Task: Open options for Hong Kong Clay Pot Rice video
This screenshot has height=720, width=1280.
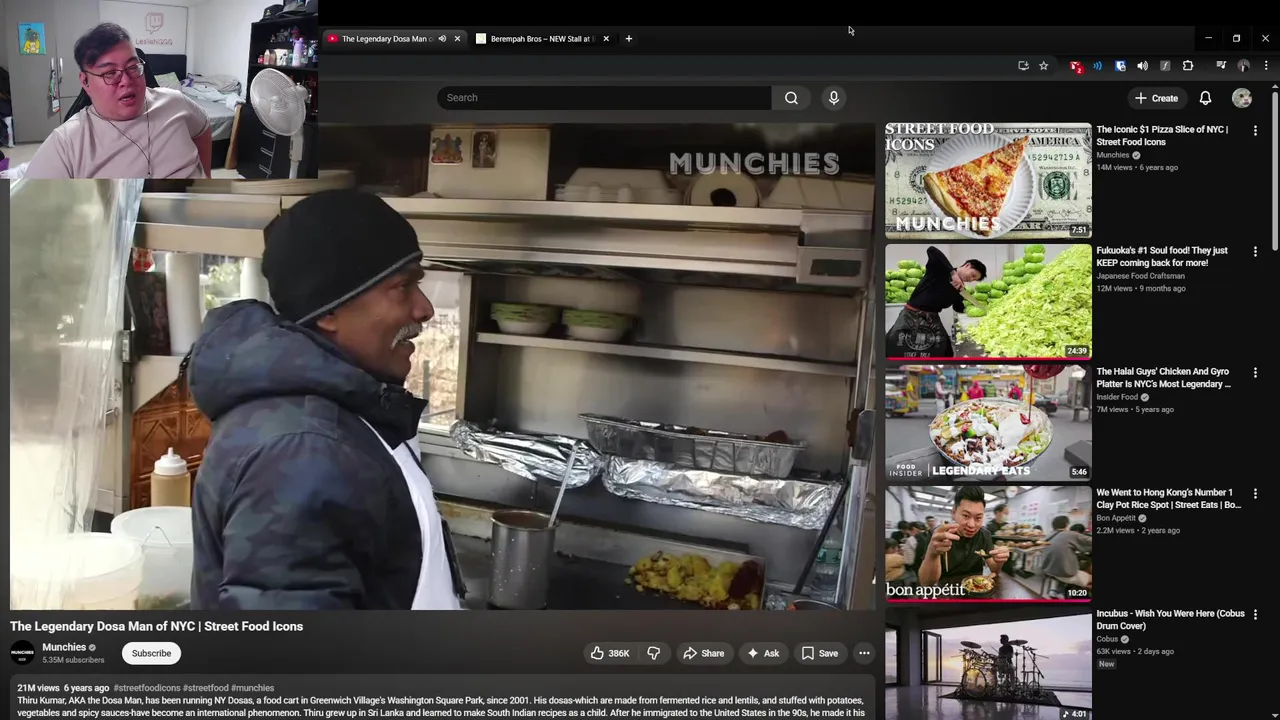Action: coord(1255,493)
